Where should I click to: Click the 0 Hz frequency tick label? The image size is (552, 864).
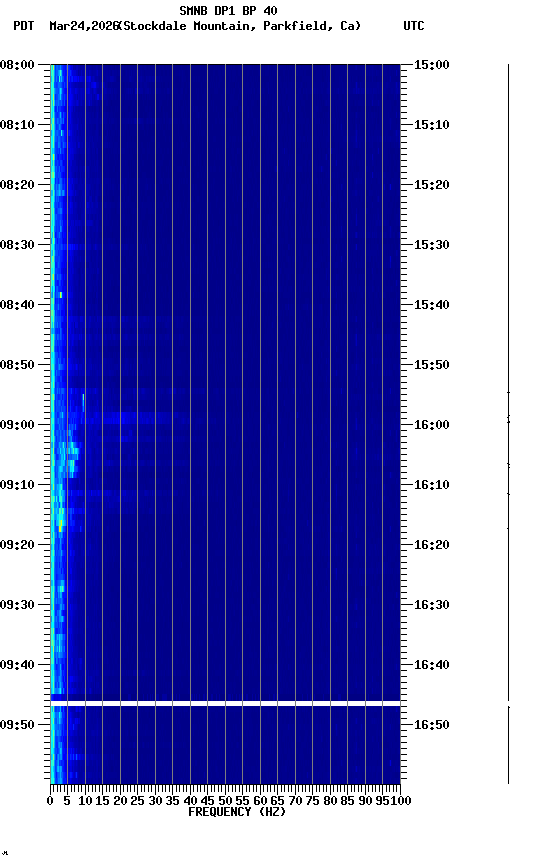(50, 802)
